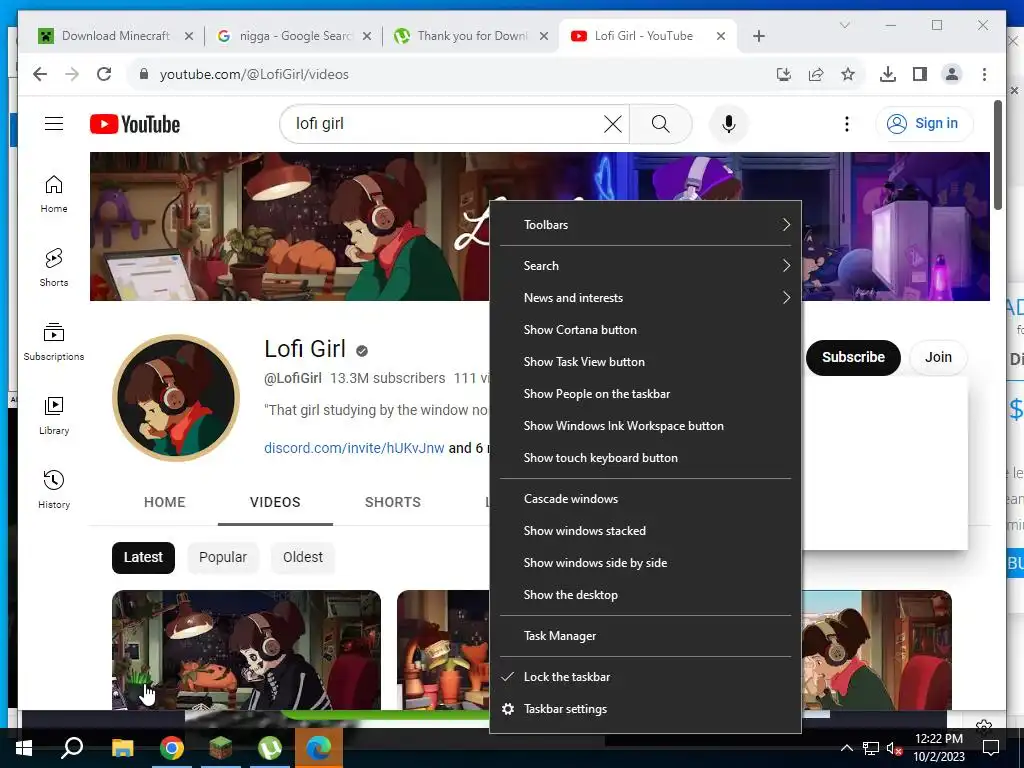Open Subscriptions in the sidebar

point(54,342)
